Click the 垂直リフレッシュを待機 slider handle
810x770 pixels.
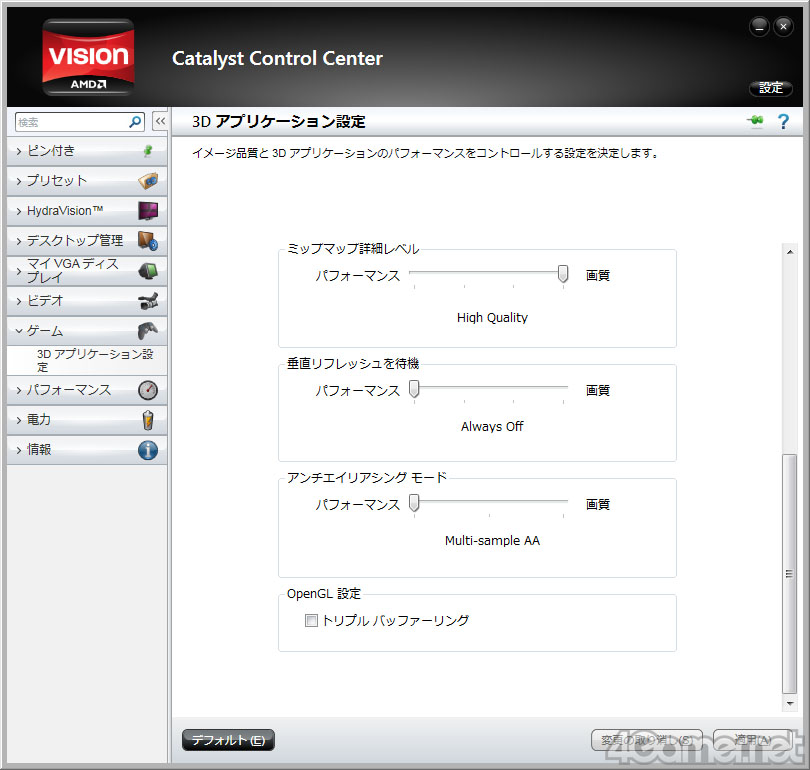[x=414, y=389]
